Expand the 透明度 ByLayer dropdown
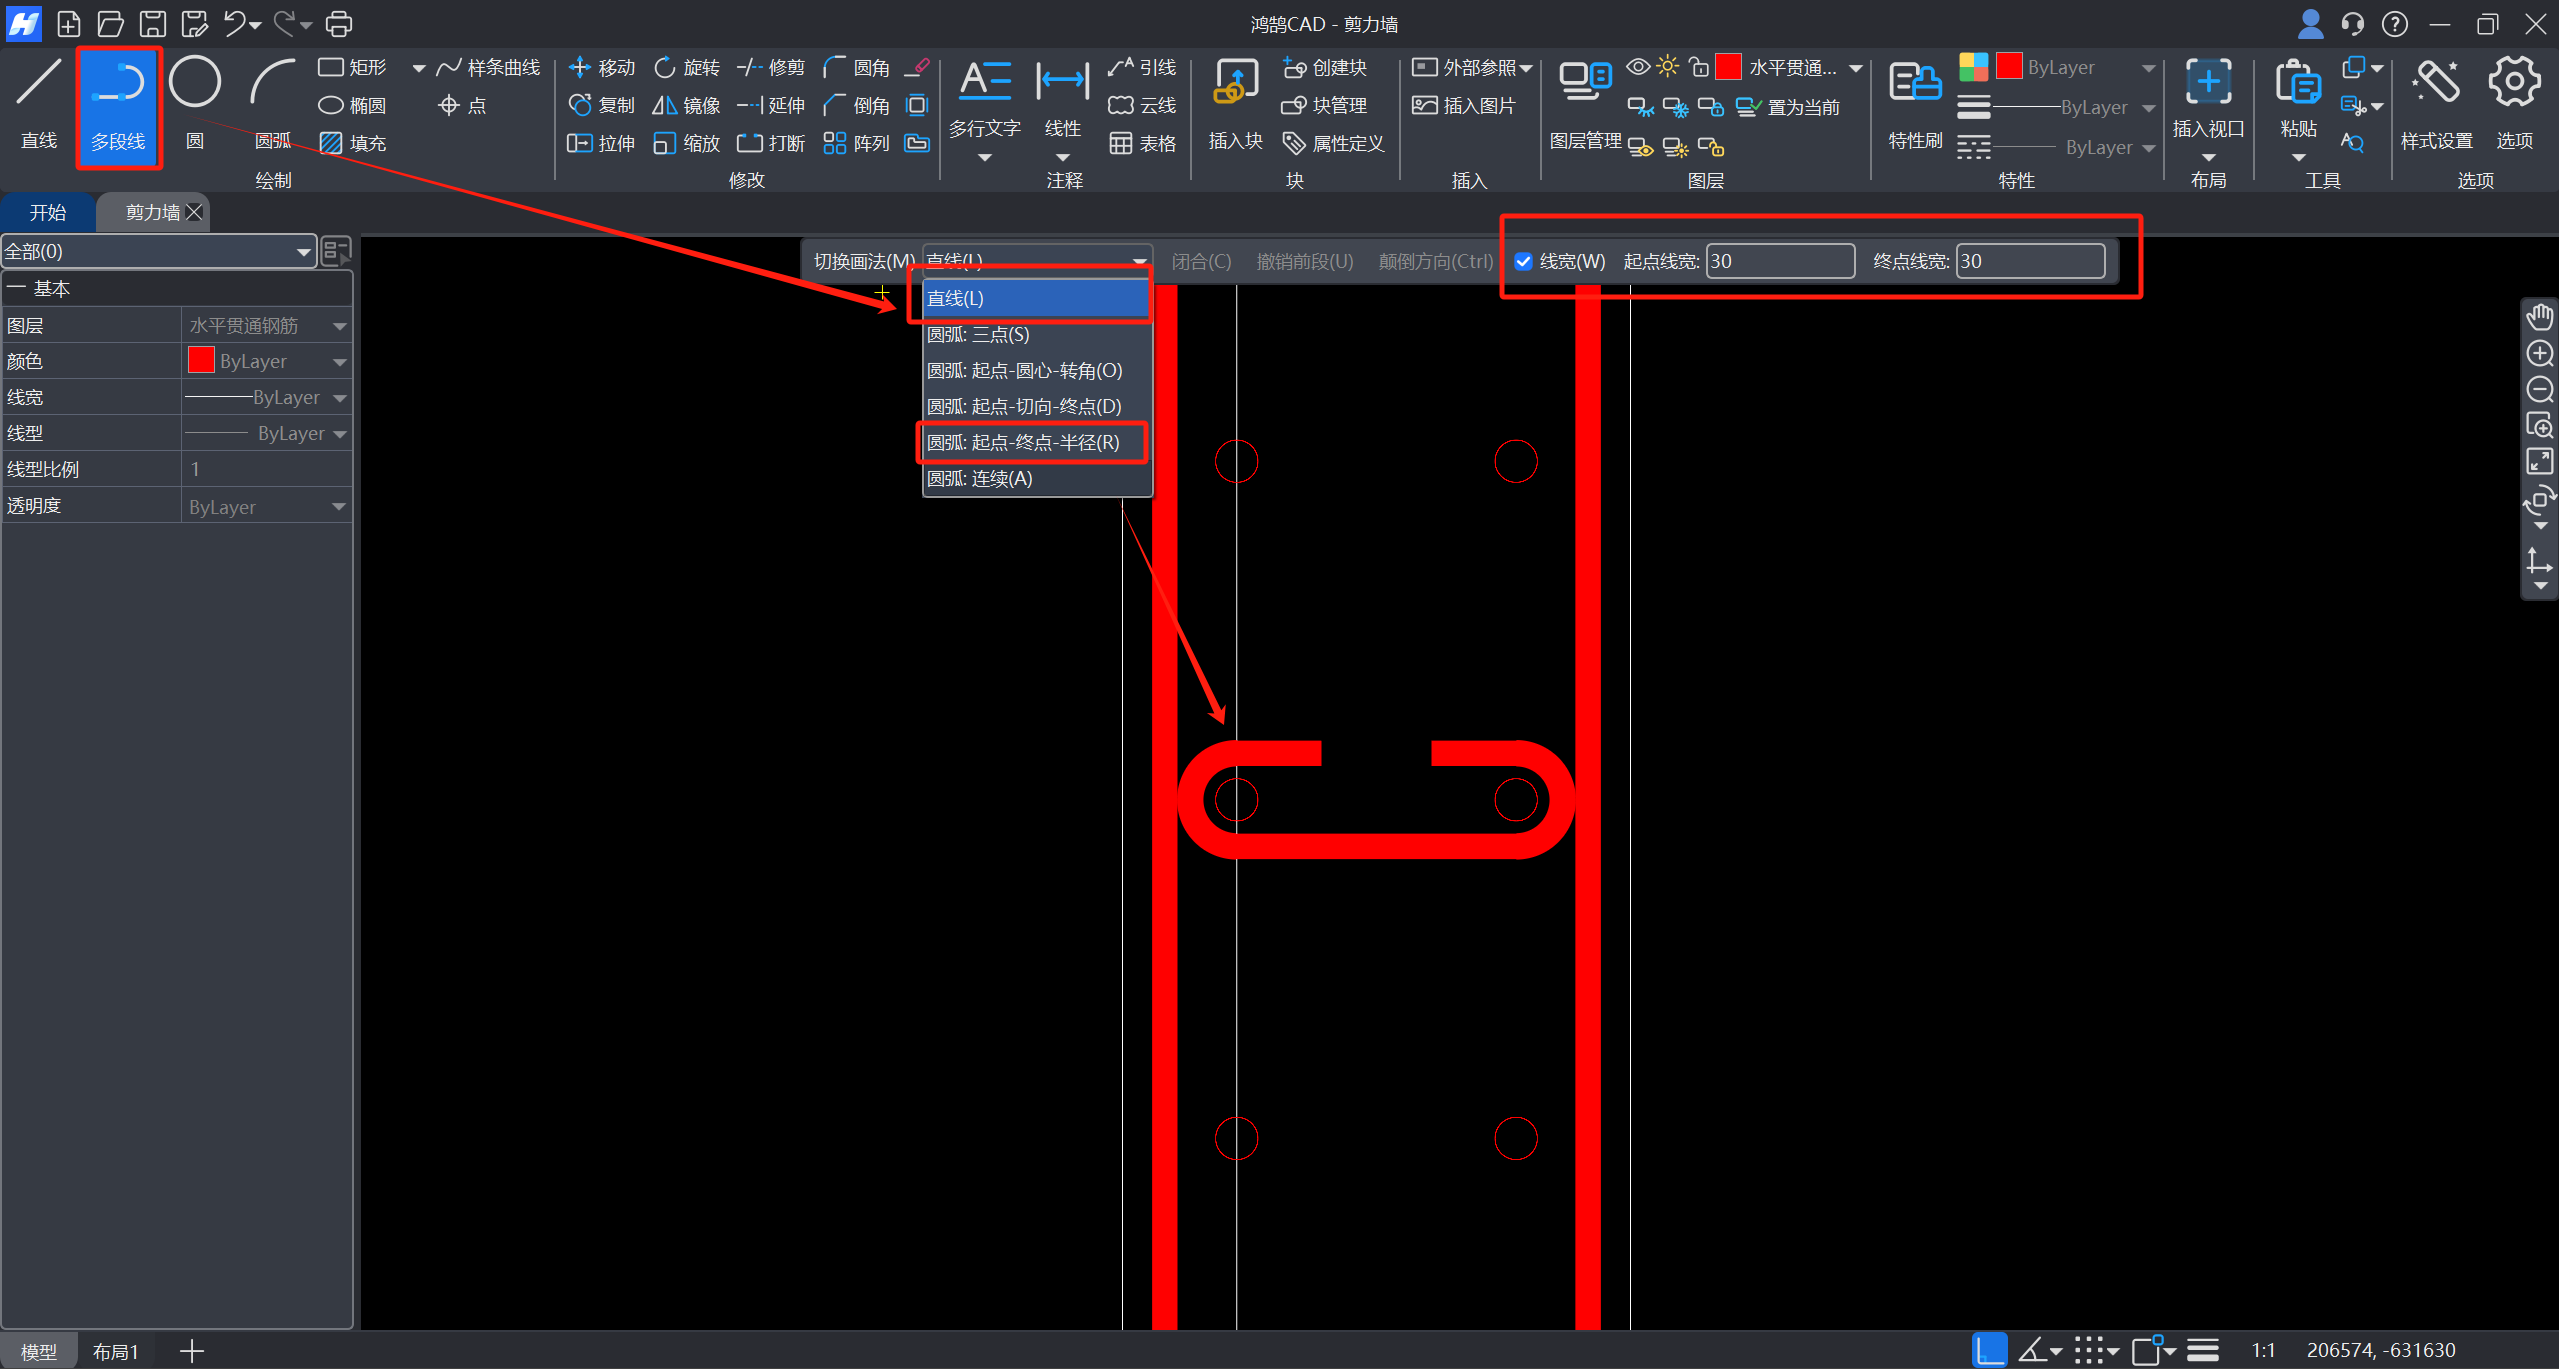 point(339,507)
